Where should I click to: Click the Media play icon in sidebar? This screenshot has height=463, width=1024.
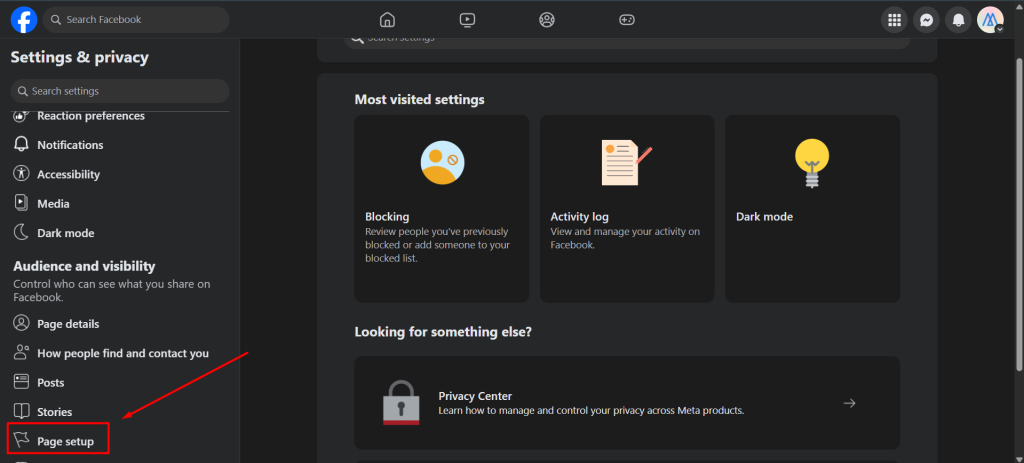[x=22, y=203]
